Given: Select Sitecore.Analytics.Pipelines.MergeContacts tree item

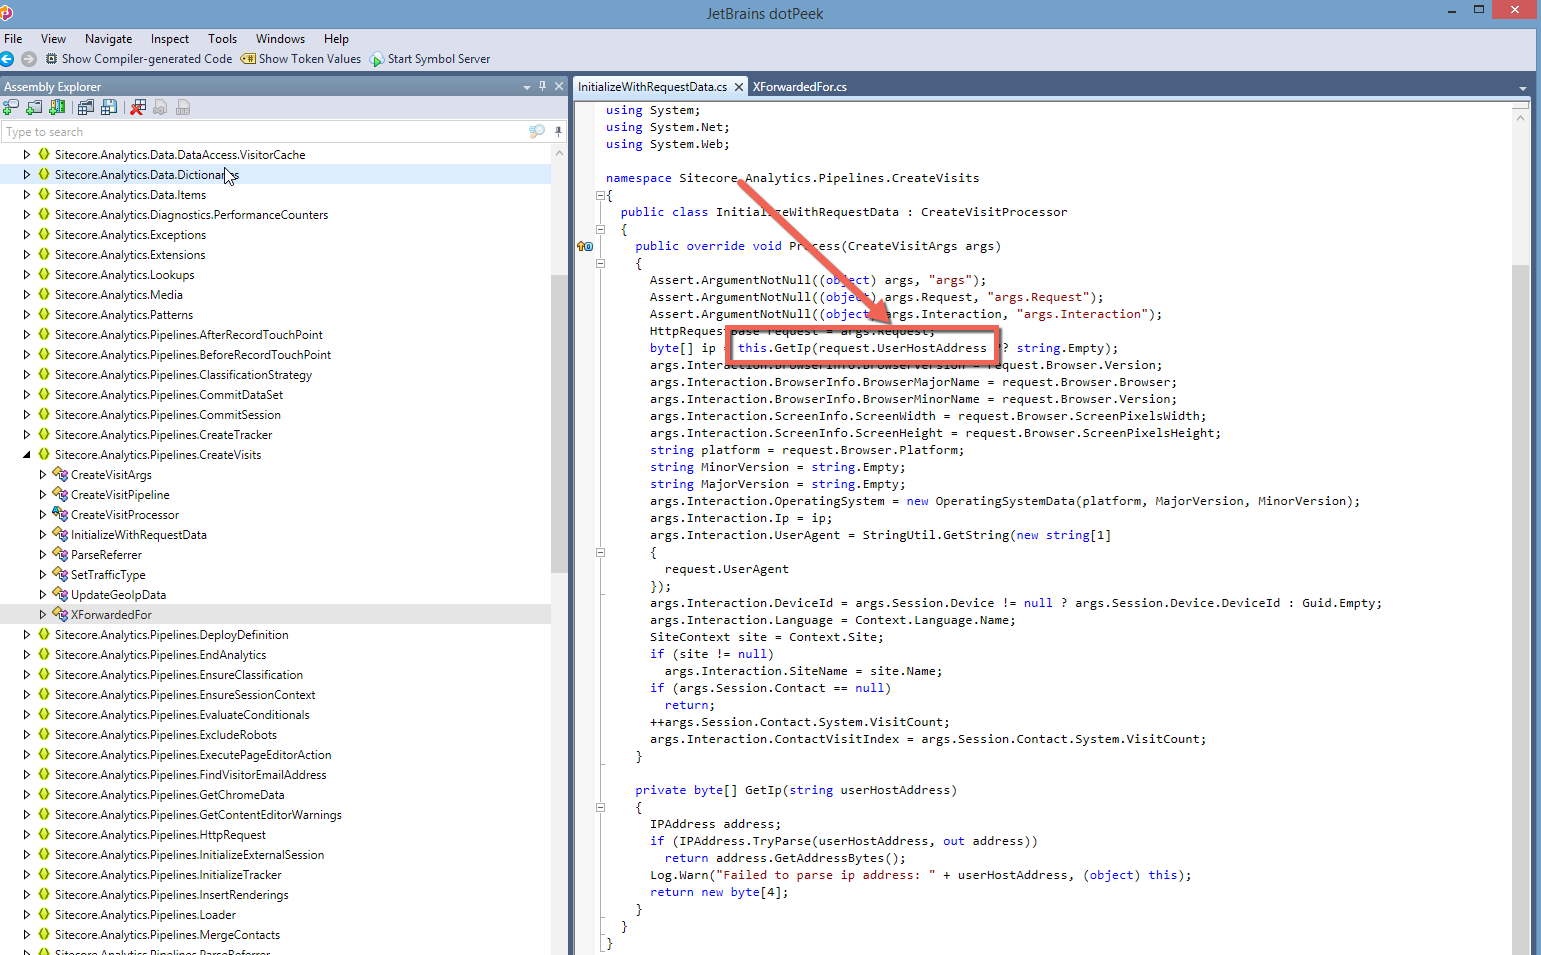Looking at the screenshot, I should [167, 935].
